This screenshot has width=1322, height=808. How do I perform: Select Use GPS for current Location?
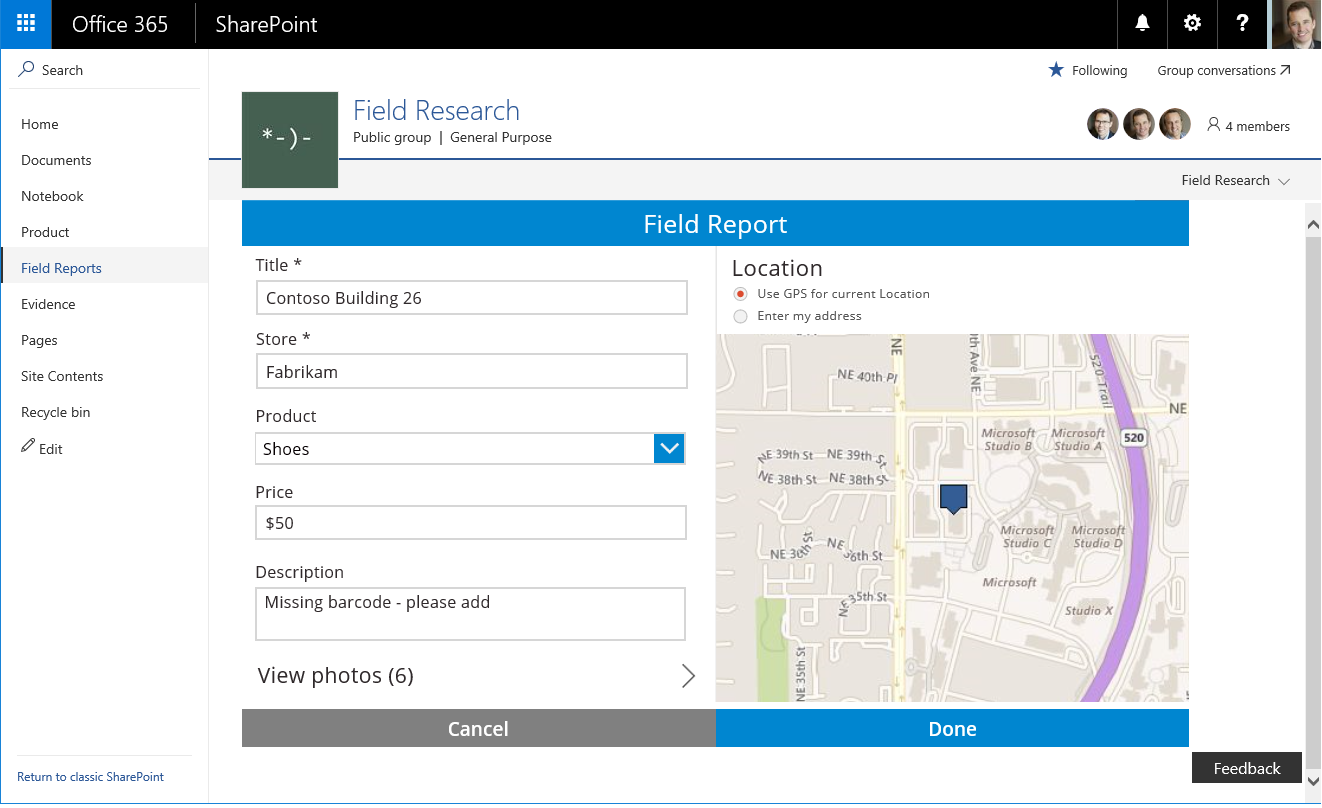click(x=740, y=294)
